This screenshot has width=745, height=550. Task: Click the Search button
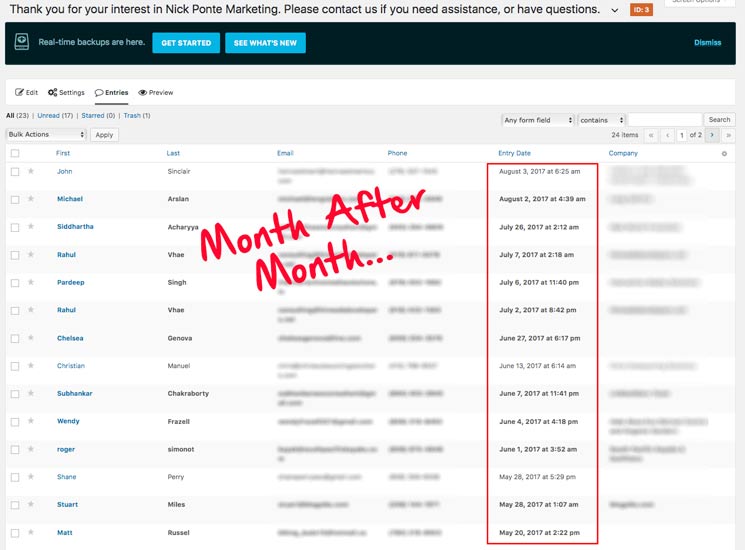pos(719,120)
